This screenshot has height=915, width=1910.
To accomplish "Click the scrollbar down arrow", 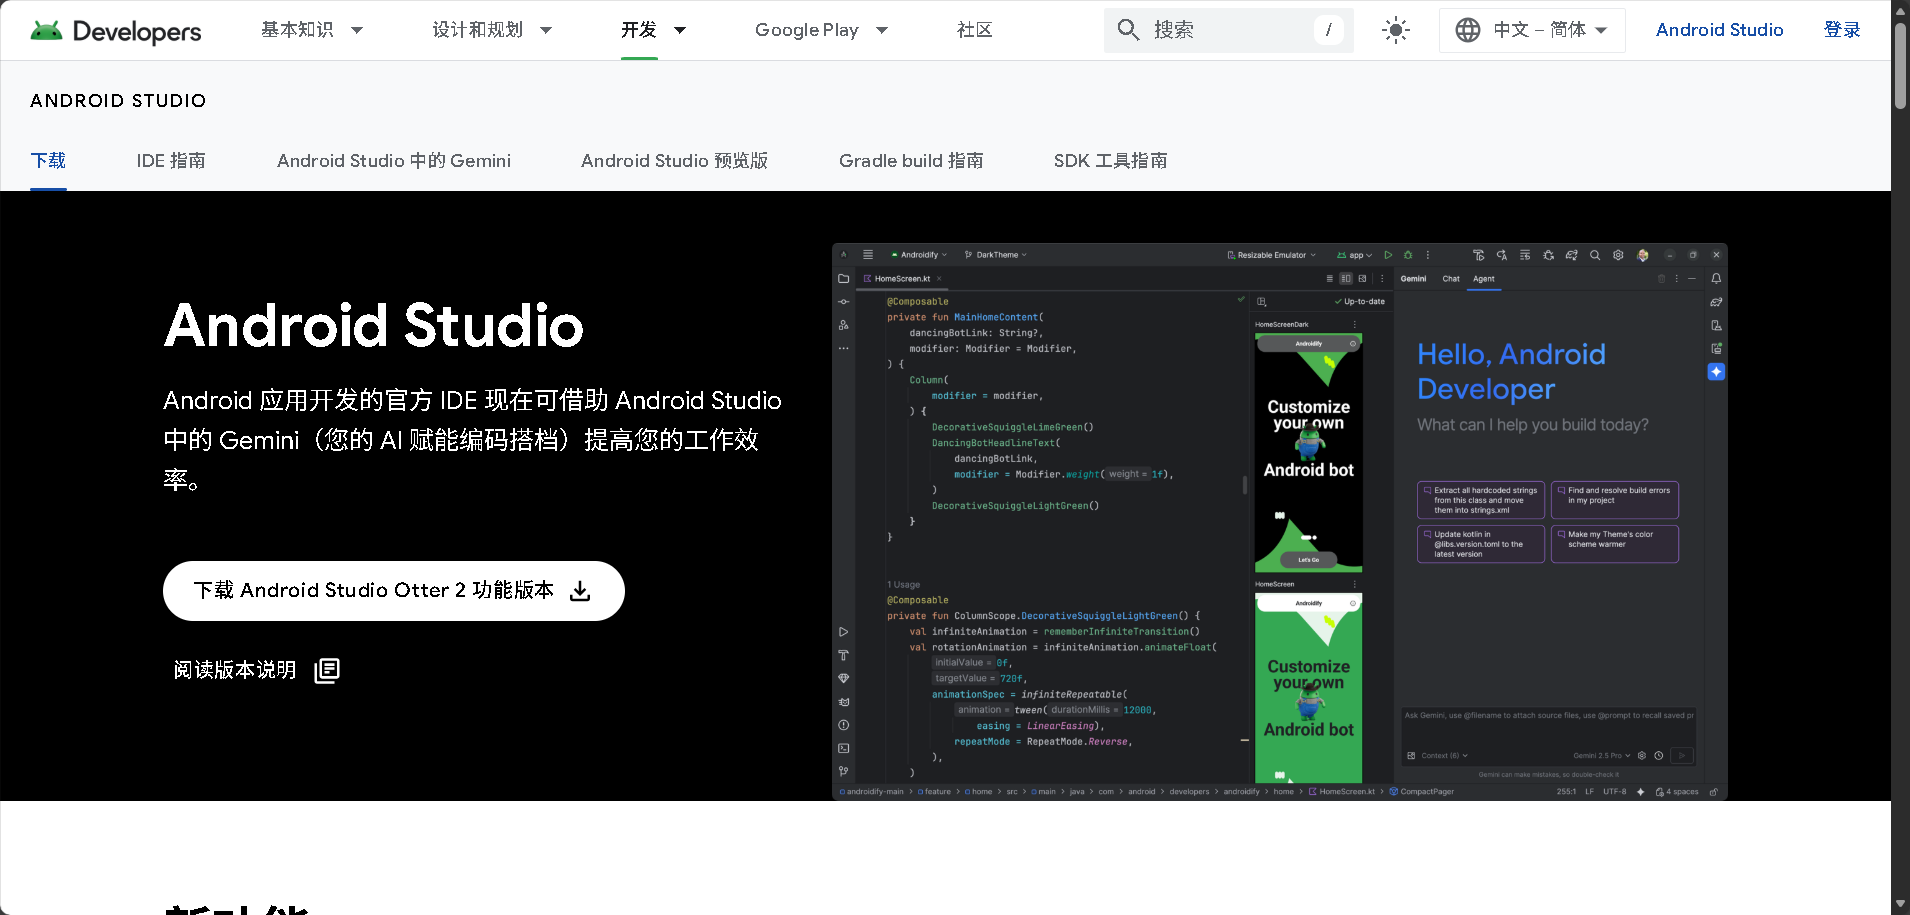I will (1899, 903).
